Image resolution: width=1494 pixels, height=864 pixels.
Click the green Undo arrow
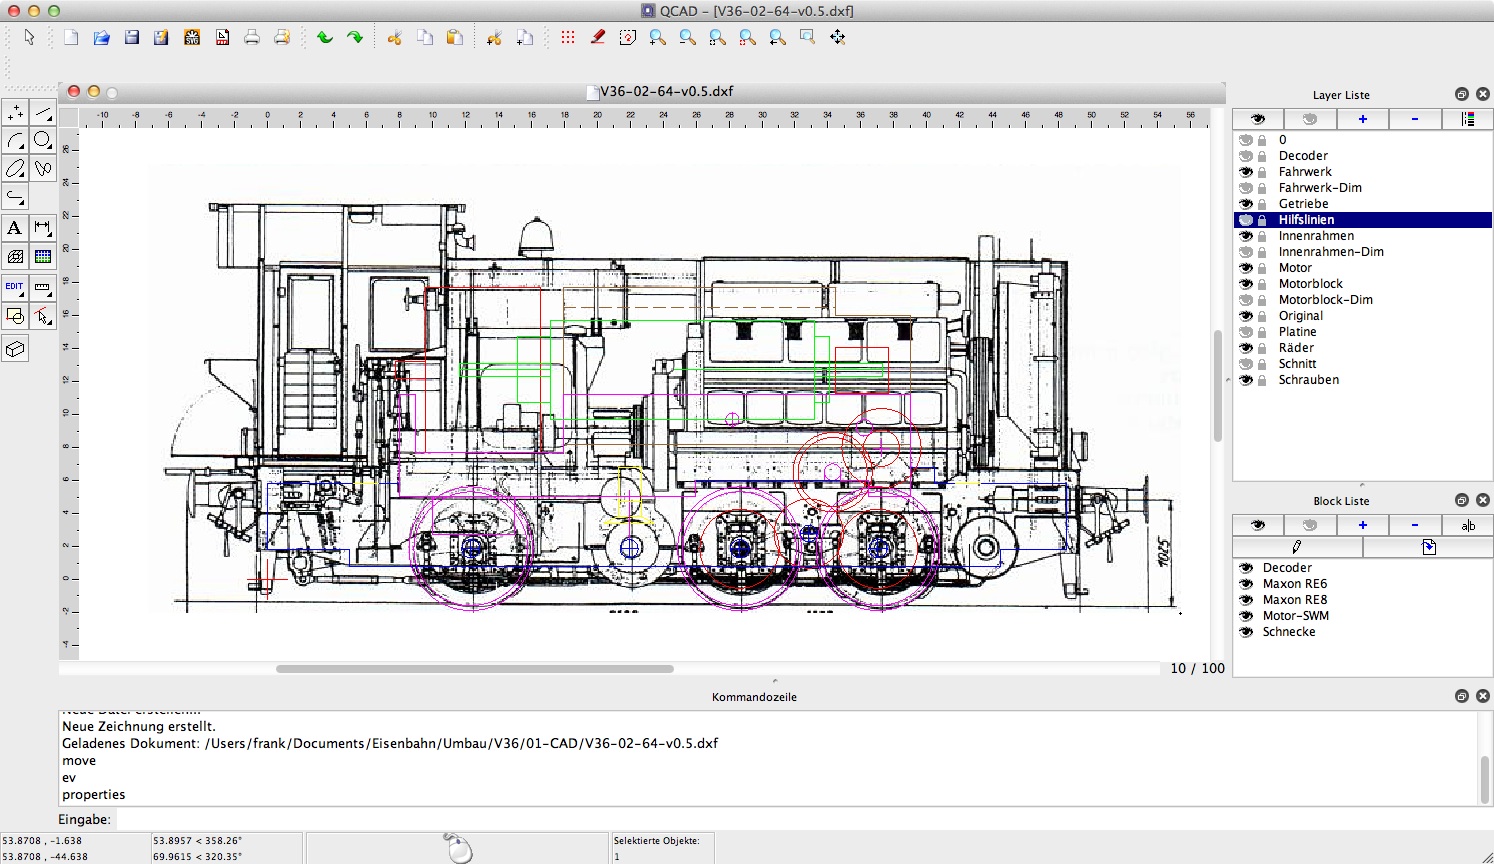(x=325, y=38)
